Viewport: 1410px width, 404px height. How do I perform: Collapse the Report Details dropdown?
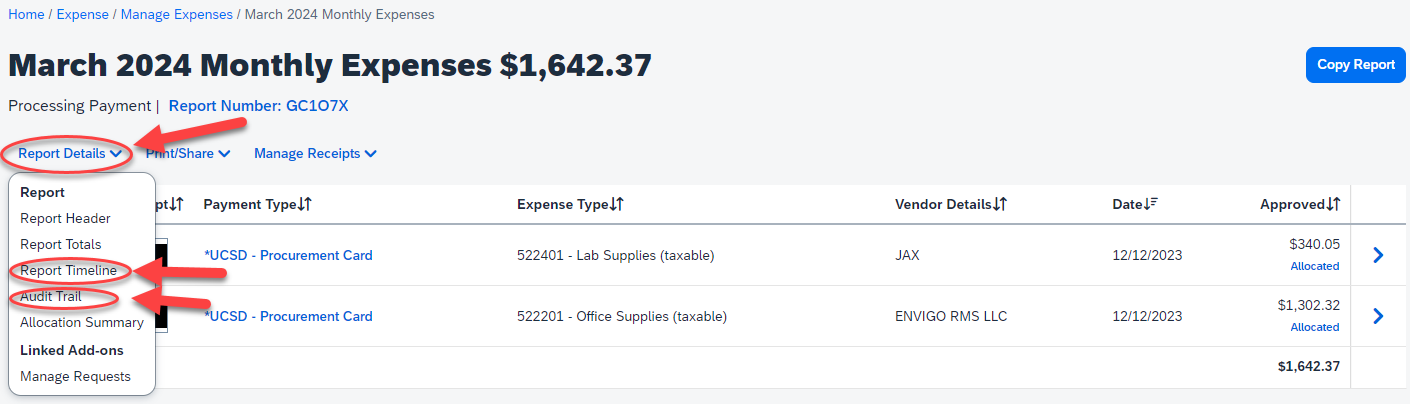coord(70,154)
